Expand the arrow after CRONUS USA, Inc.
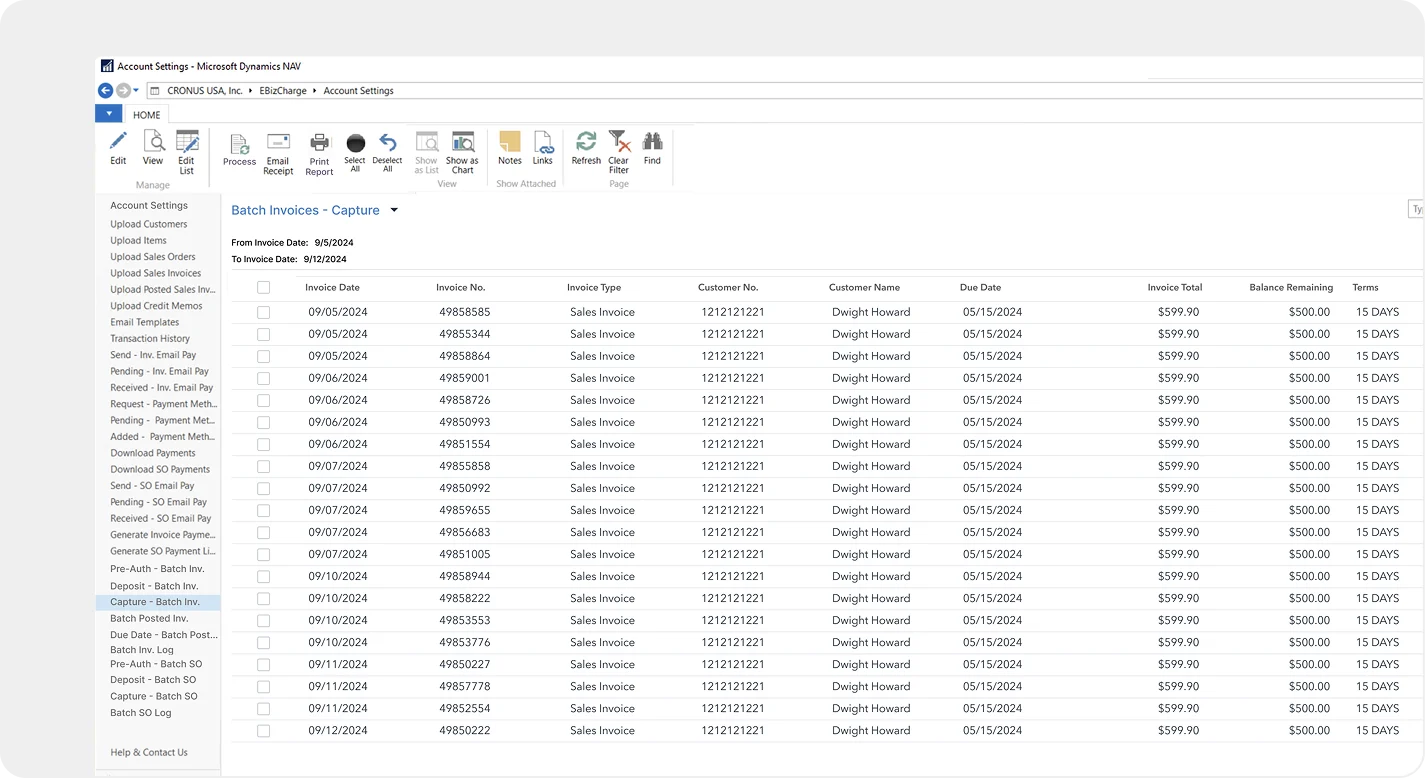 coord(250,91)
